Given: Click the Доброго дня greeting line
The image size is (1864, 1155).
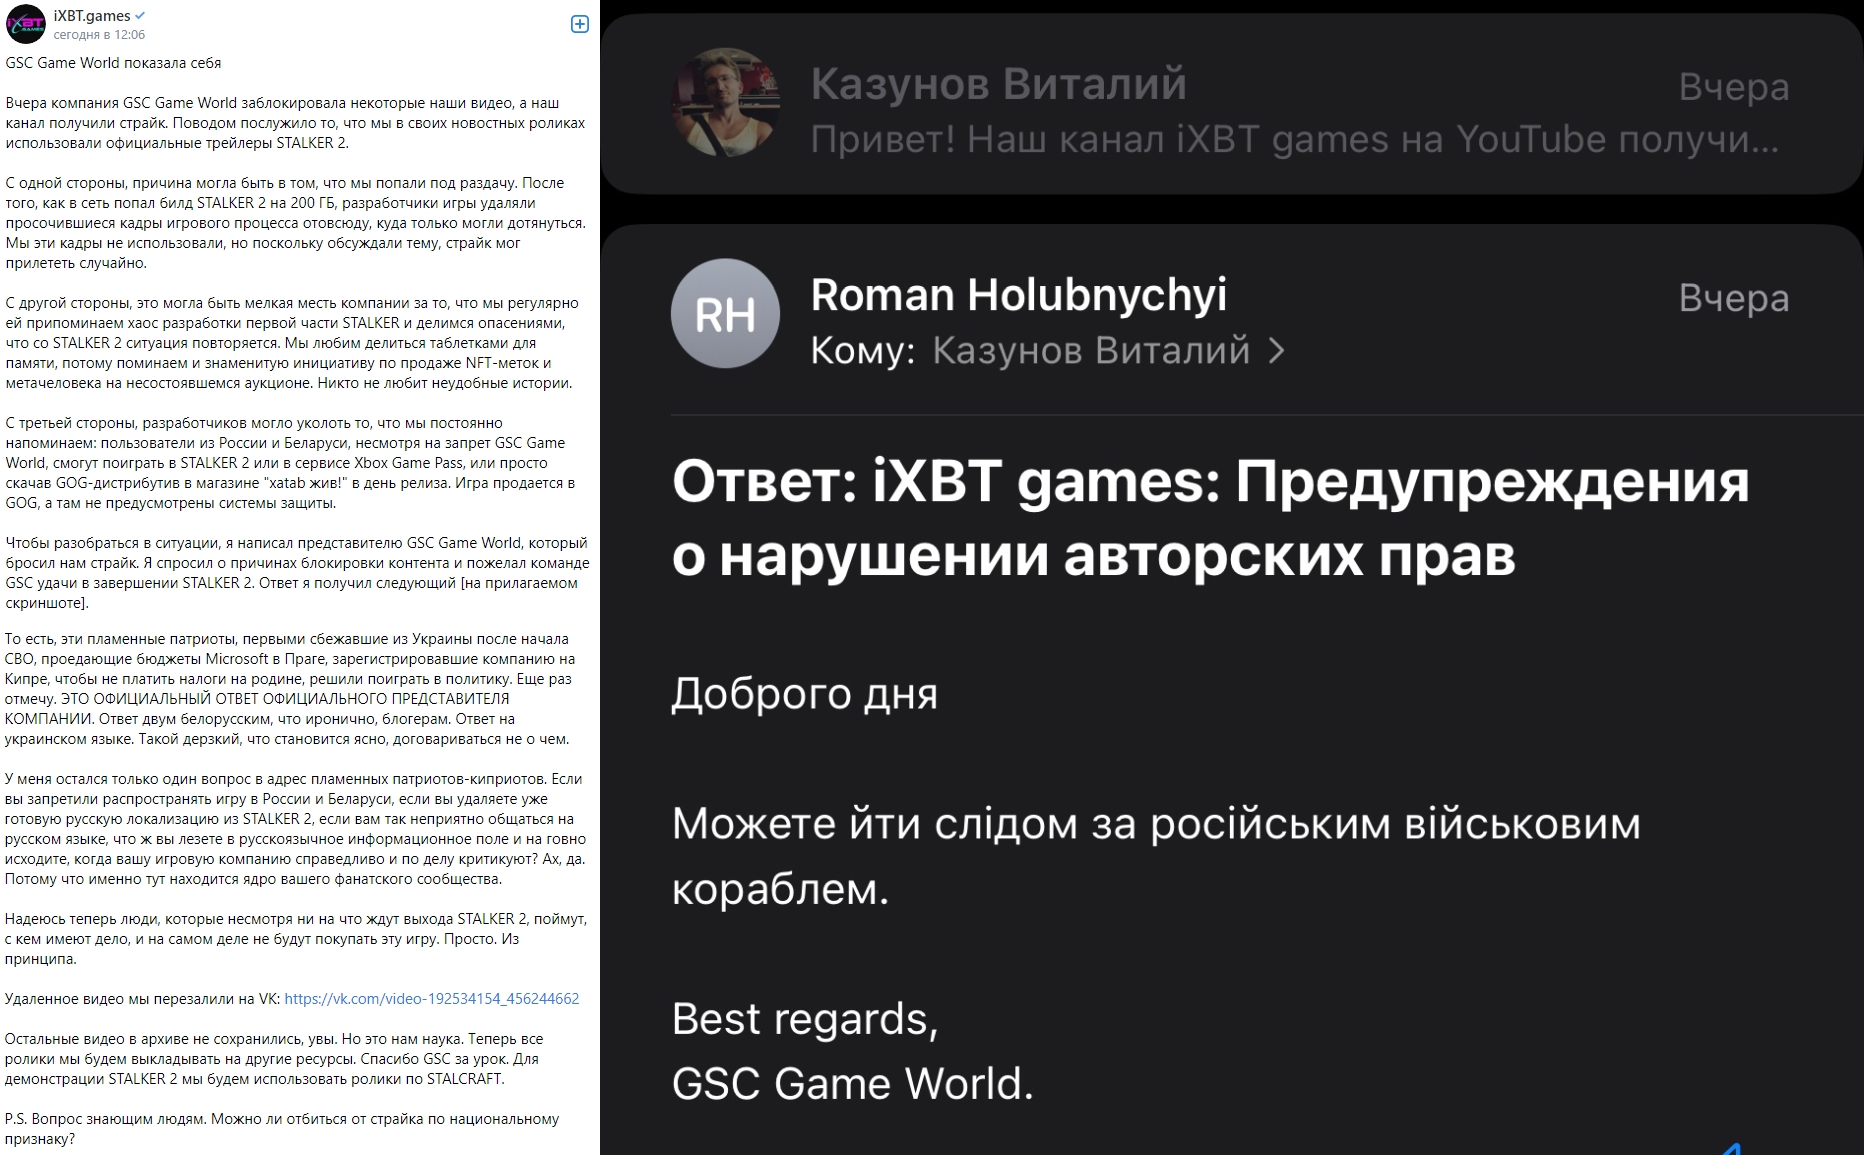Looking at the screenshot, I should [x=804, y=694].
